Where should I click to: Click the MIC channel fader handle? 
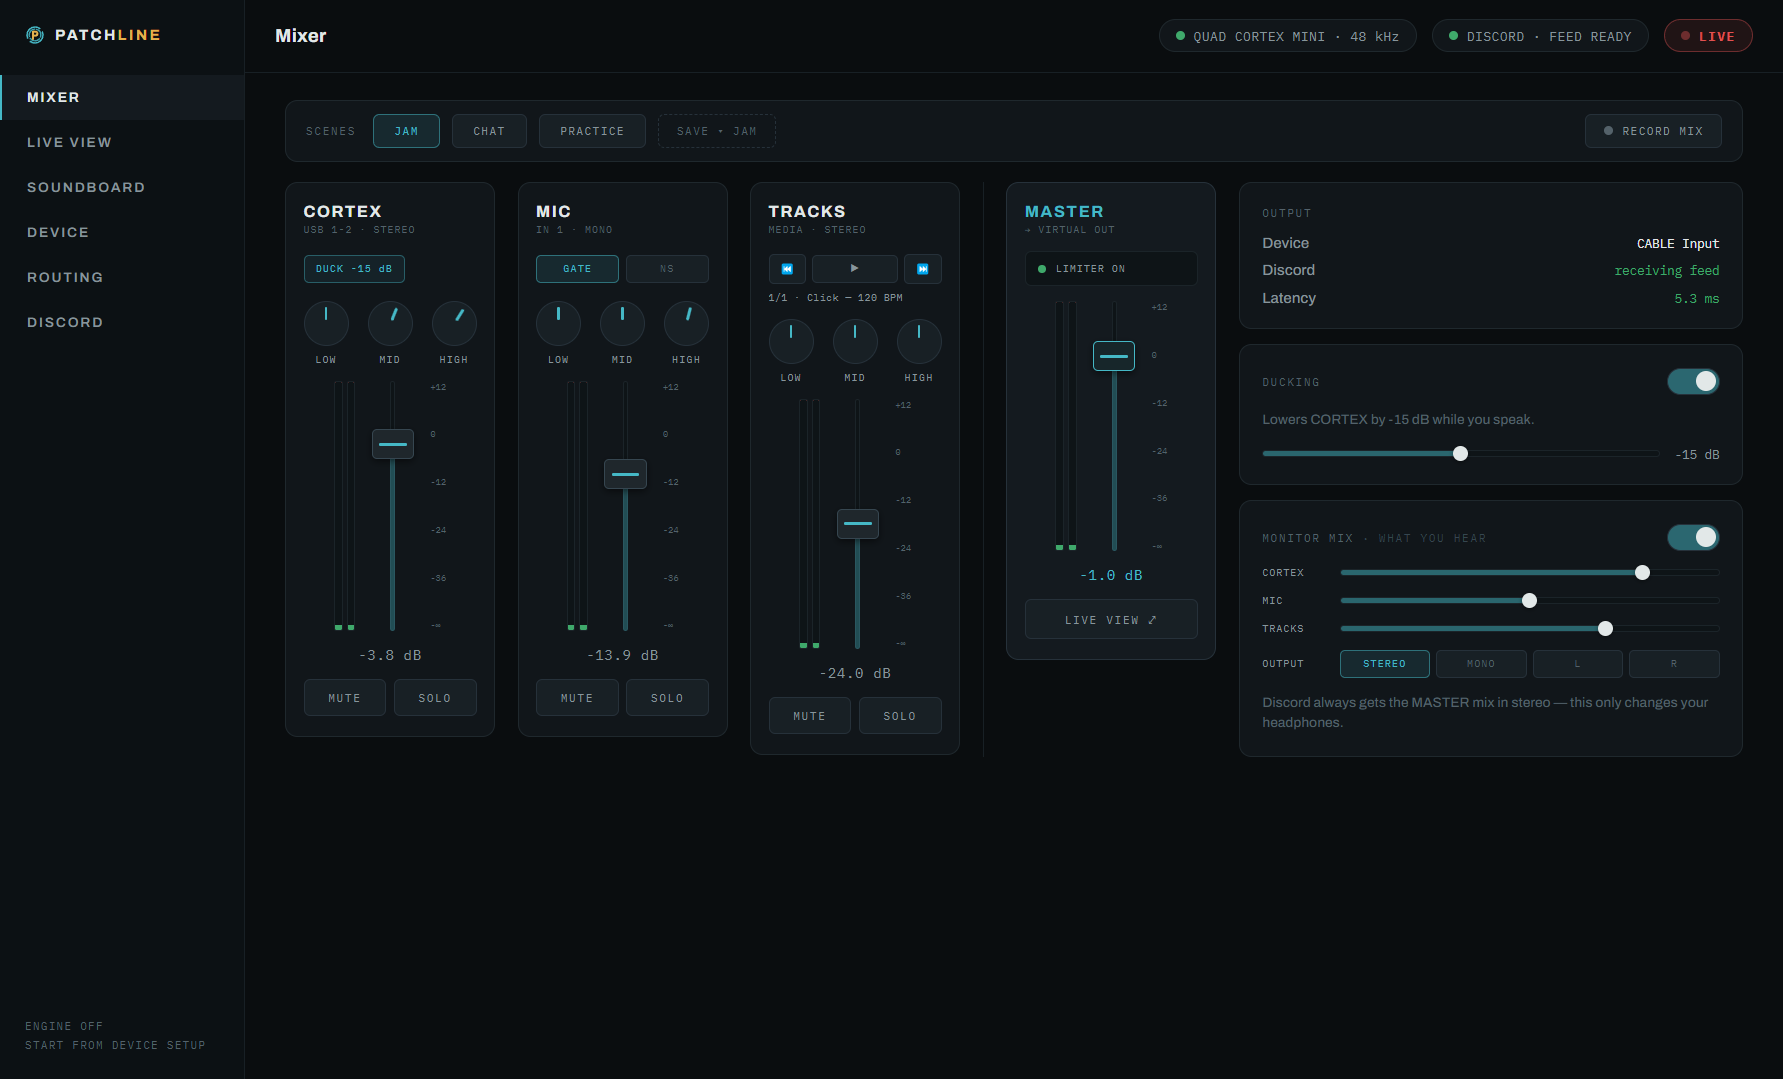pos(625,474)
